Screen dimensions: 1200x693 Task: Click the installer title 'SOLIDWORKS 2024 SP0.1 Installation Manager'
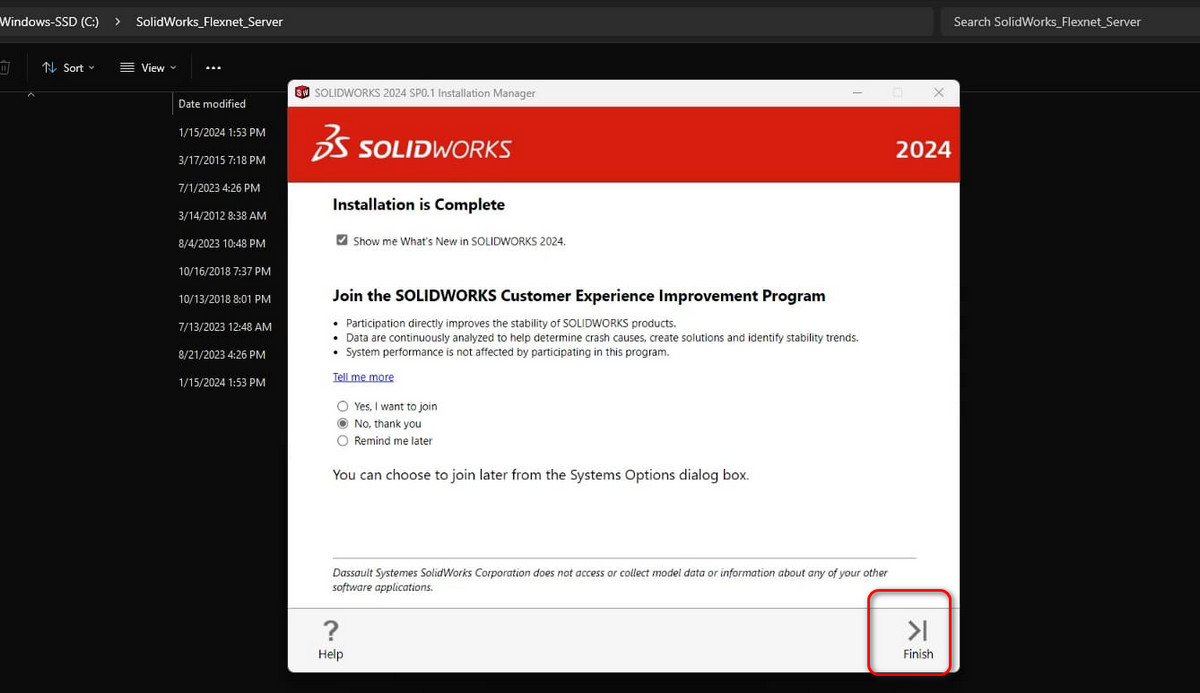pyautogui.click(x=425, y=93)
